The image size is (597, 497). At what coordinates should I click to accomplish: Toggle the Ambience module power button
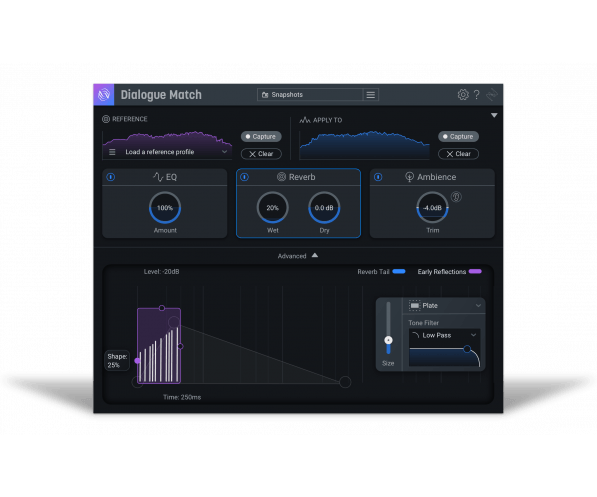[378, 177]
